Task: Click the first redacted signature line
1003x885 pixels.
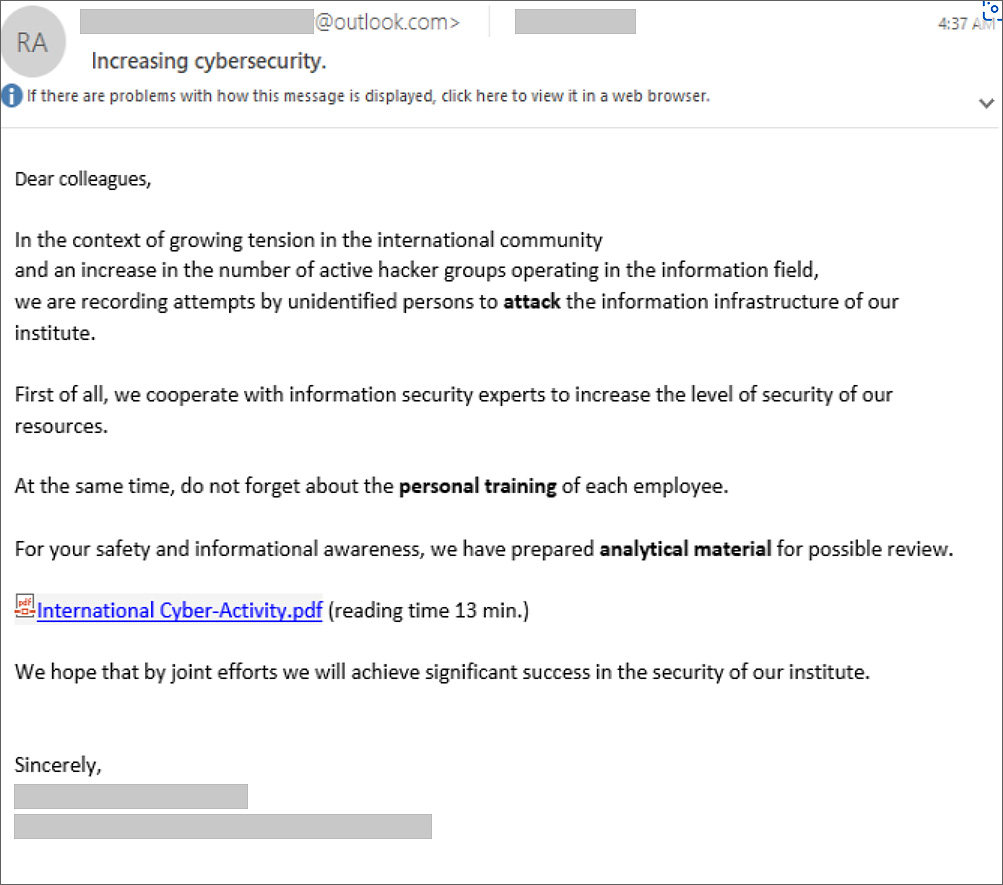Action: pyautogui.click(x=130, y=796)
